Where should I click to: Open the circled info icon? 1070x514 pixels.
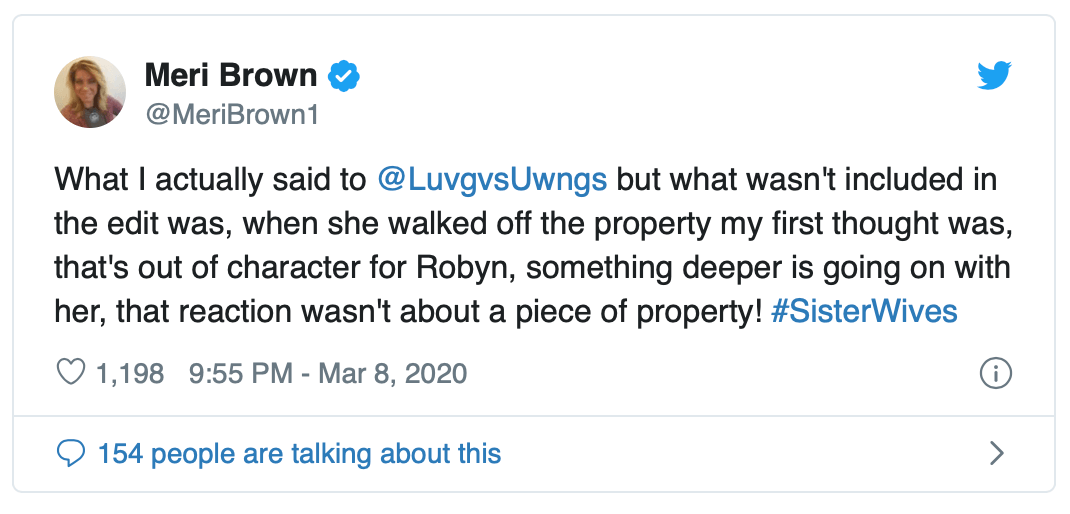point(995,374)
